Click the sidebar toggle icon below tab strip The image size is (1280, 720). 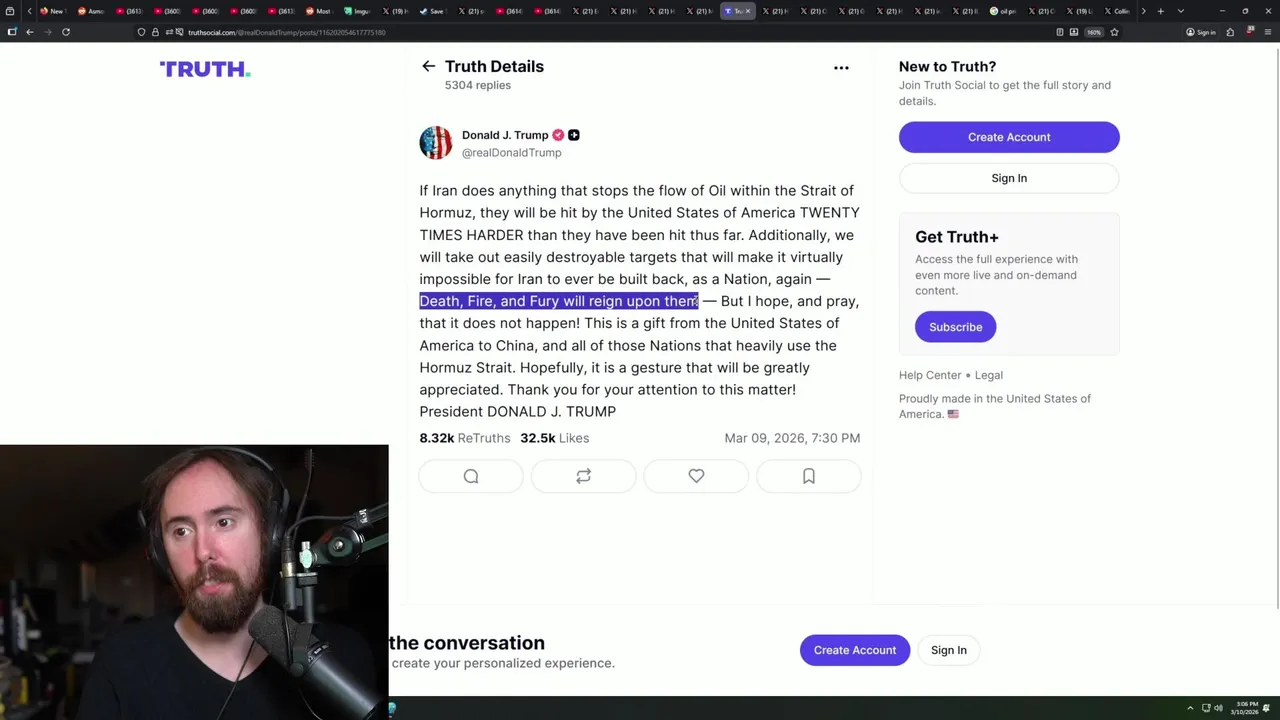click(x=12, y=32)
